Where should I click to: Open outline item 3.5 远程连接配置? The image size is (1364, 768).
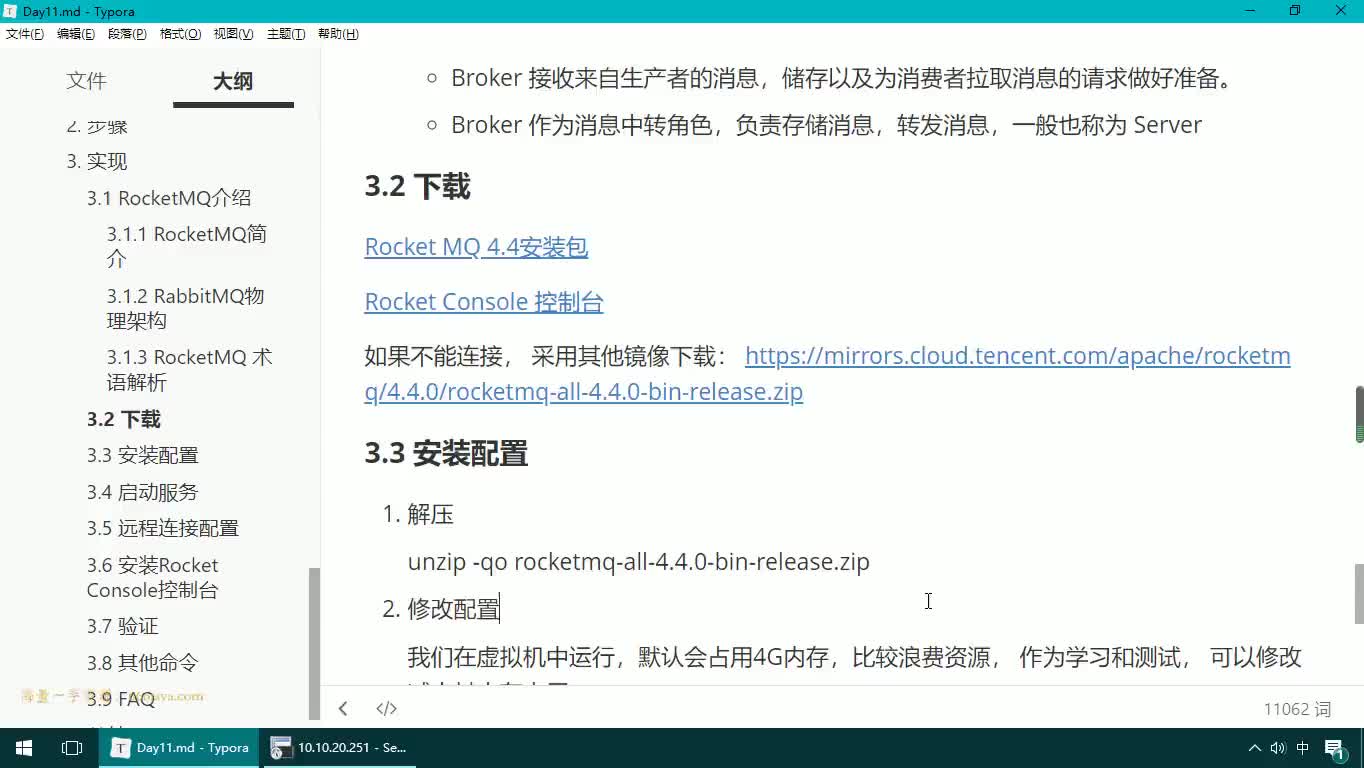[163, 528]
